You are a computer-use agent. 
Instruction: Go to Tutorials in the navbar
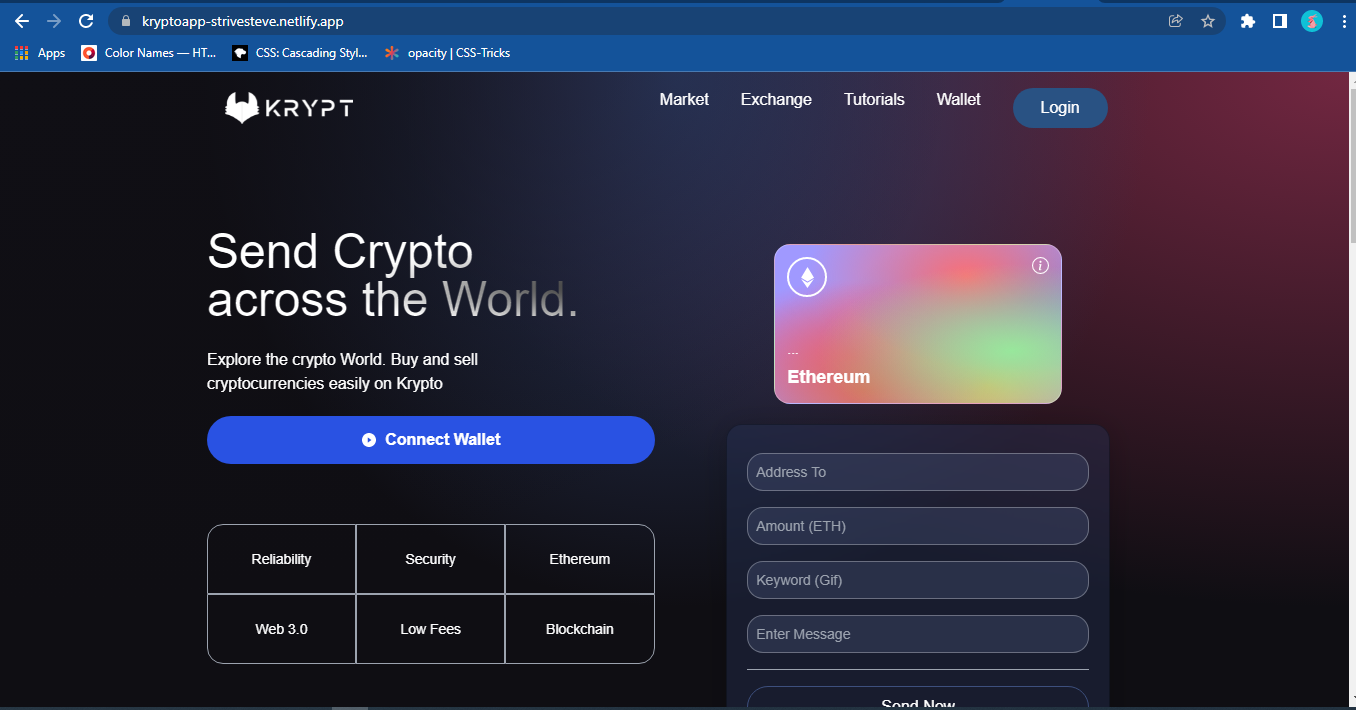(874, 99)
